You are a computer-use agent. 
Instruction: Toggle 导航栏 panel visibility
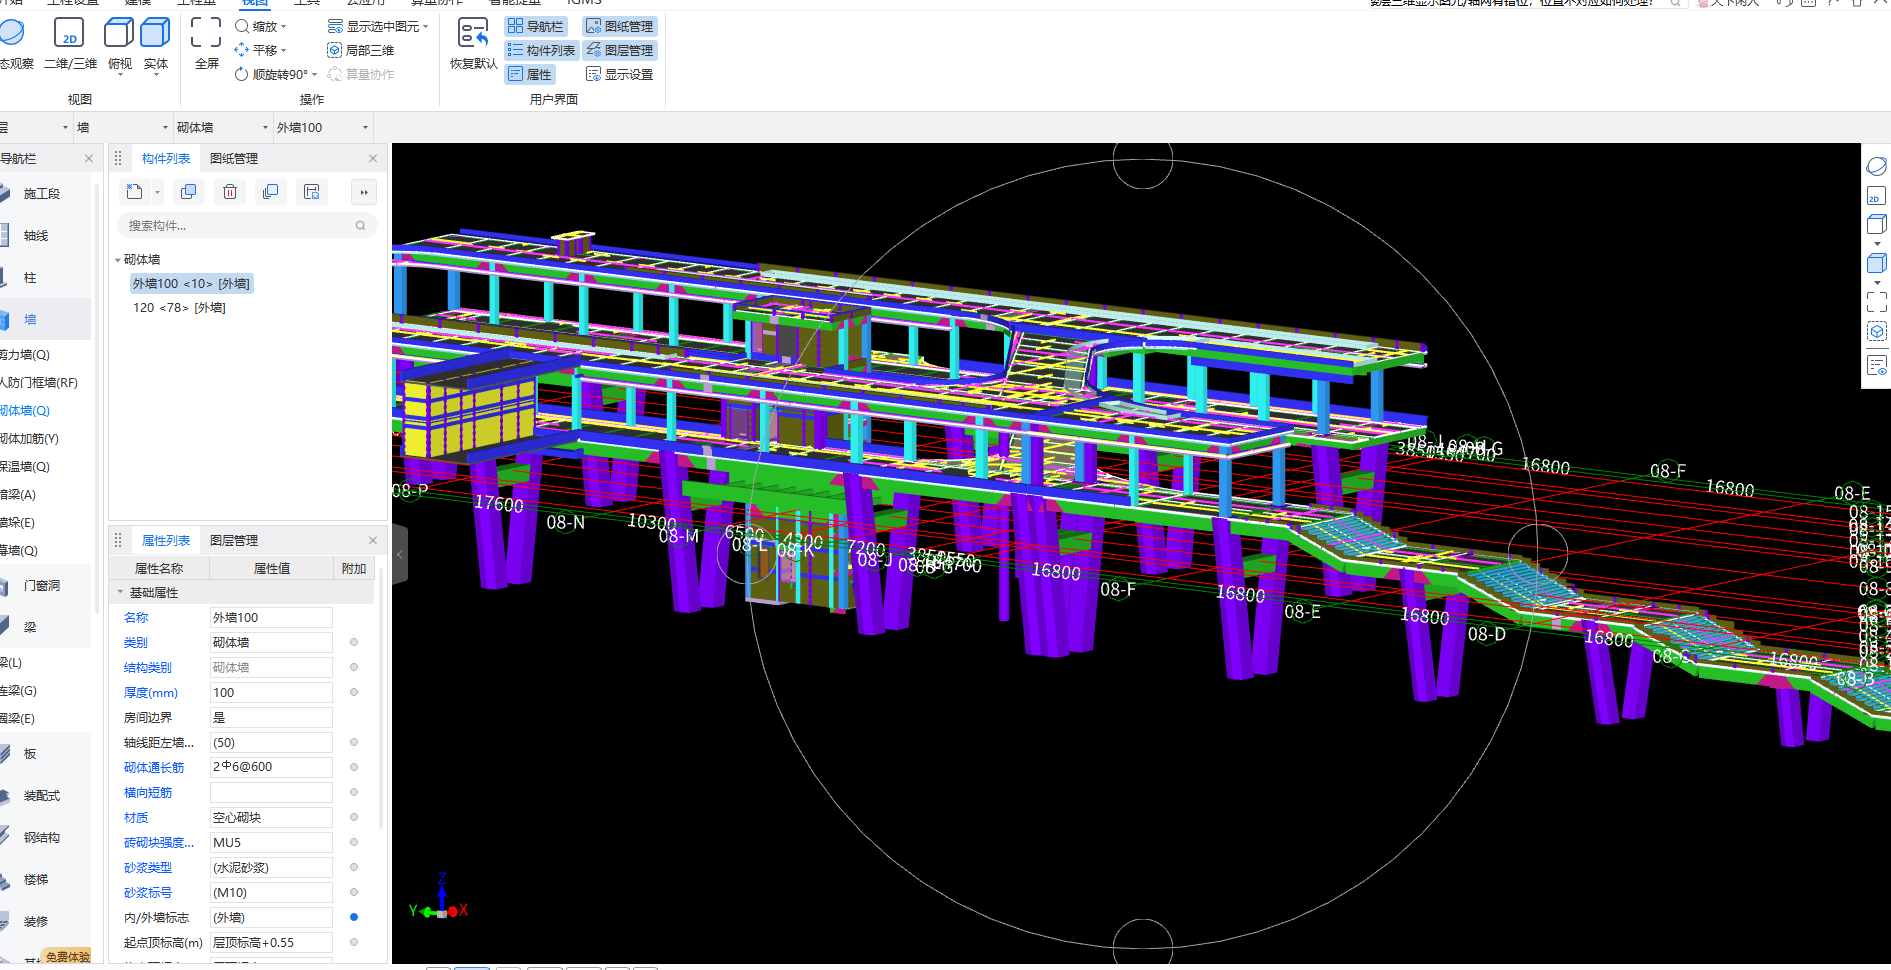[x=536, y=26]
